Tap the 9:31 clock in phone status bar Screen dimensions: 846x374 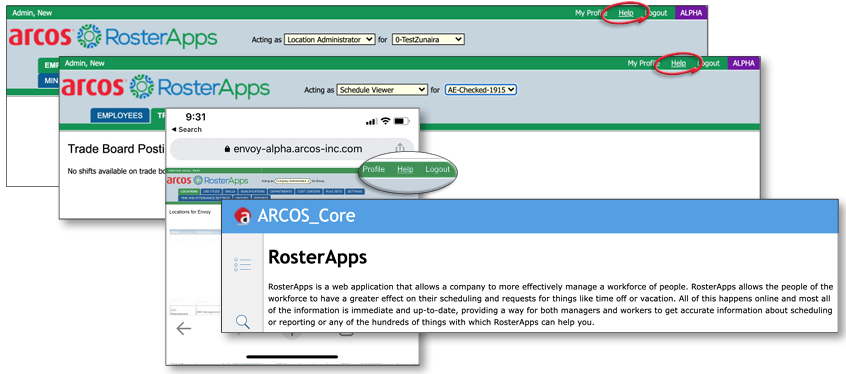195,117
